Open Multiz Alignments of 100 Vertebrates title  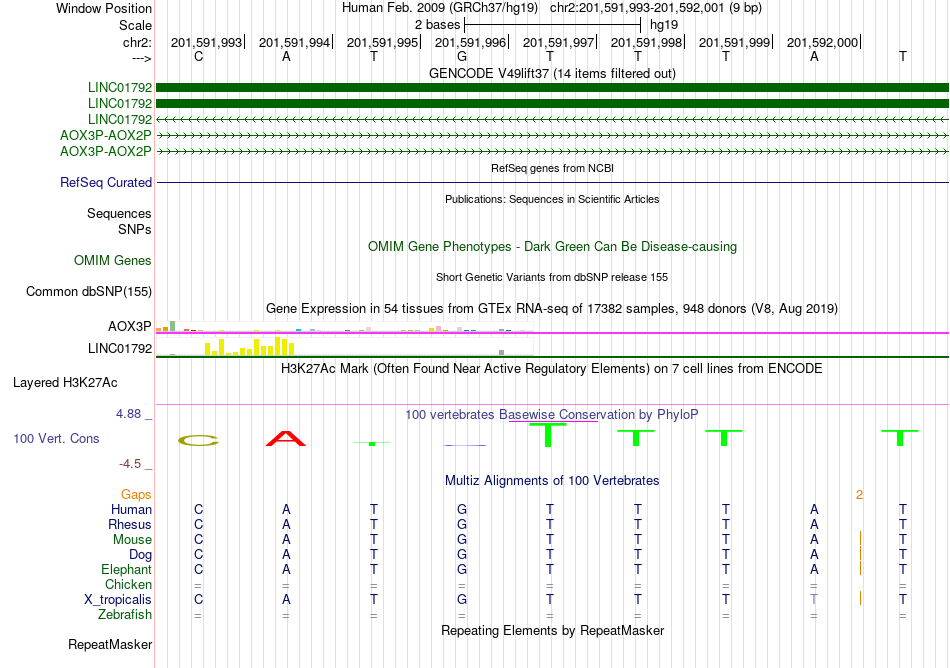coord(552,481)
